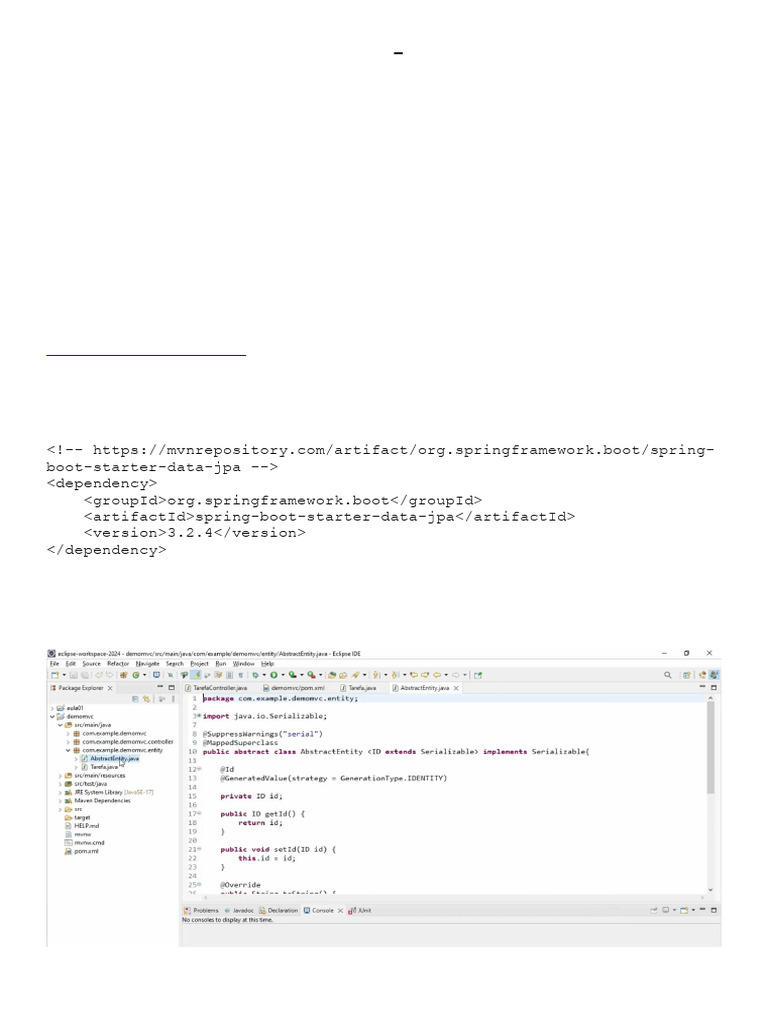Open the Run button dropdown arrow

283,675
